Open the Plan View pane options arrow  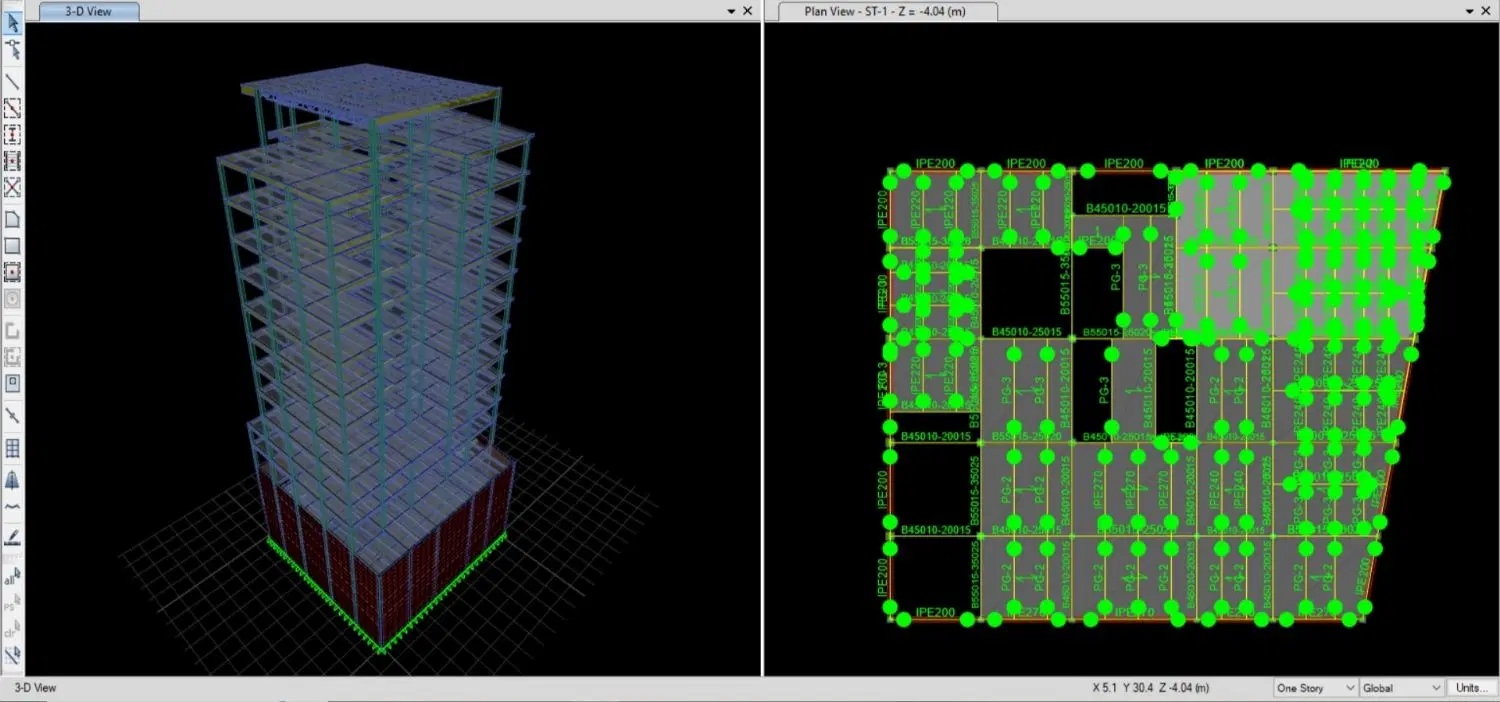click(x=1469, y=10)
